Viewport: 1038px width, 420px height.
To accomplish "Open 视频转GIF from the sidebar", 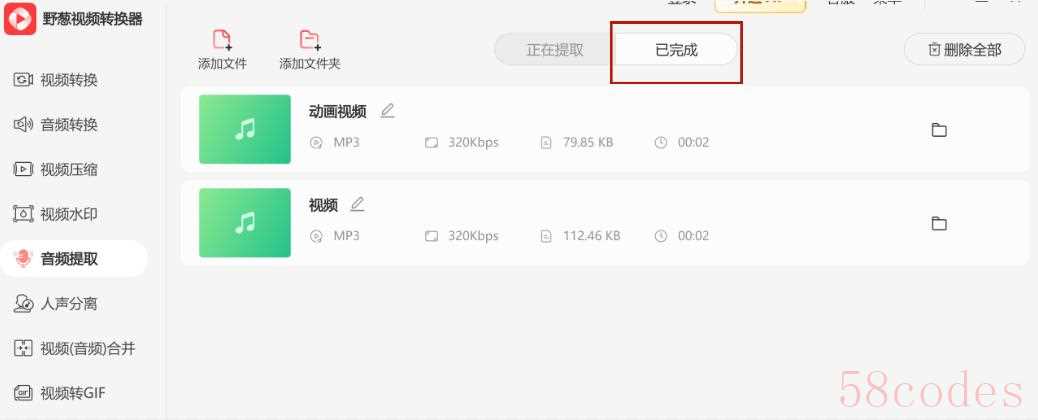I will click(60, 394).
